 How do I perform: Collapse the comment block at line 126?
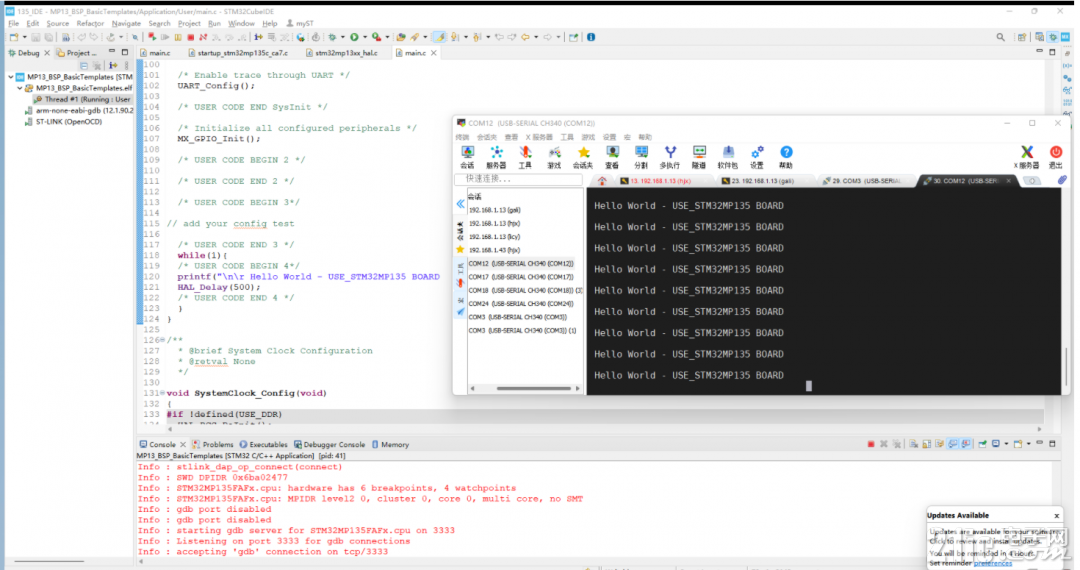pyautogui.click(x=163, y=340)
